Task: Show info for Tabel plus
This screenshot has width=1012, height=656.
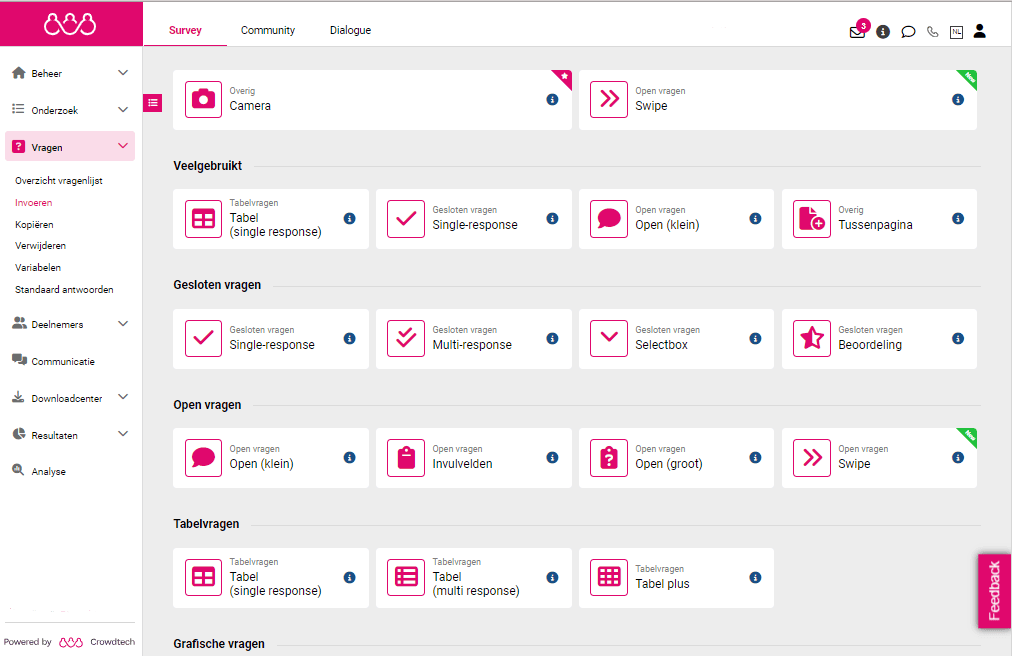Action: click(x=755, y=577)
